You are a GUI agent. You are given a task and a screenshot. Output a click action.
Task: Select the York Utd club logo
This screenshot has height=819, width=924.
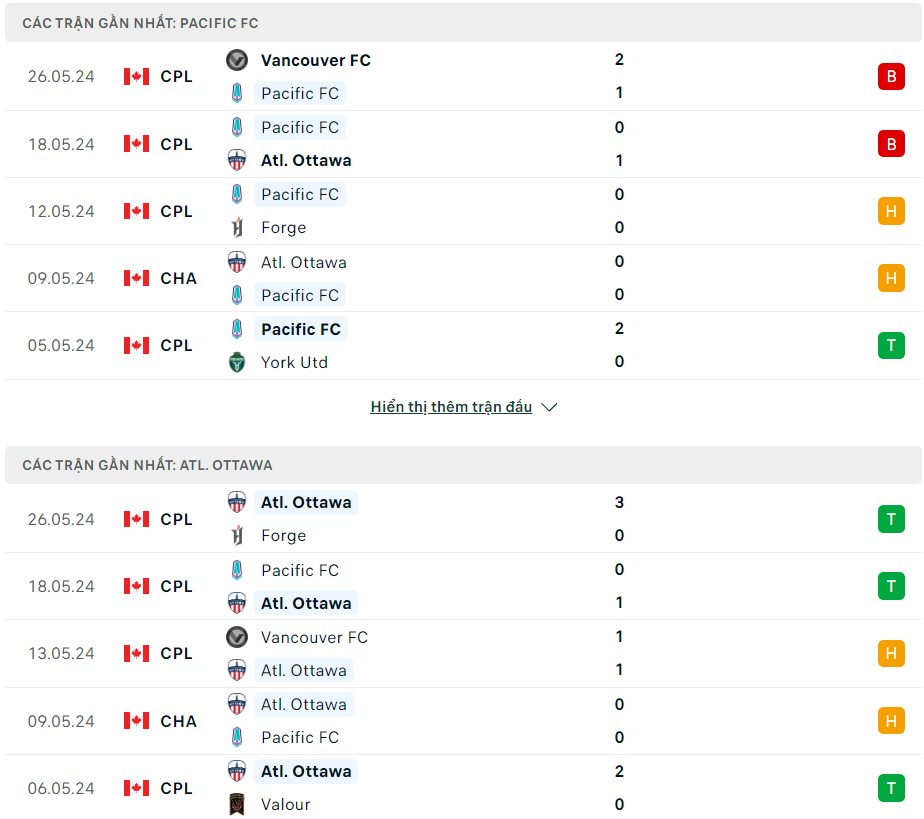click(237, 362)
